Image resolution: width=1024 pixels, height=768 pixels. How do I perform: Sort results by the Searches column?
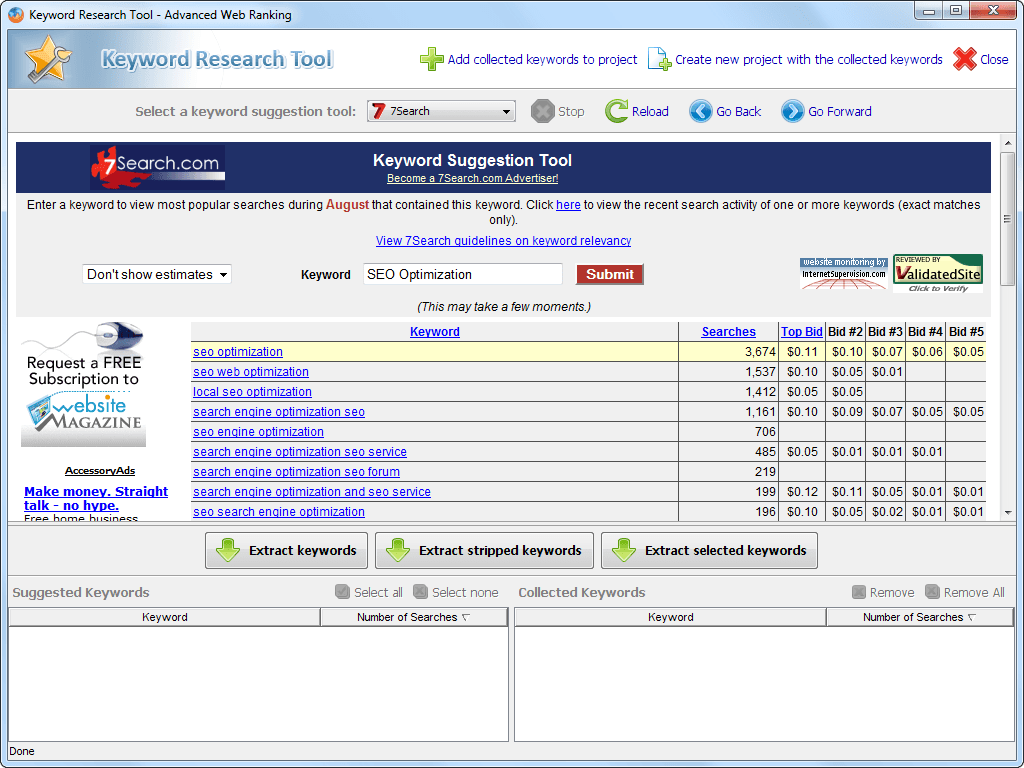pyautogui.click(x=728, y=331)
